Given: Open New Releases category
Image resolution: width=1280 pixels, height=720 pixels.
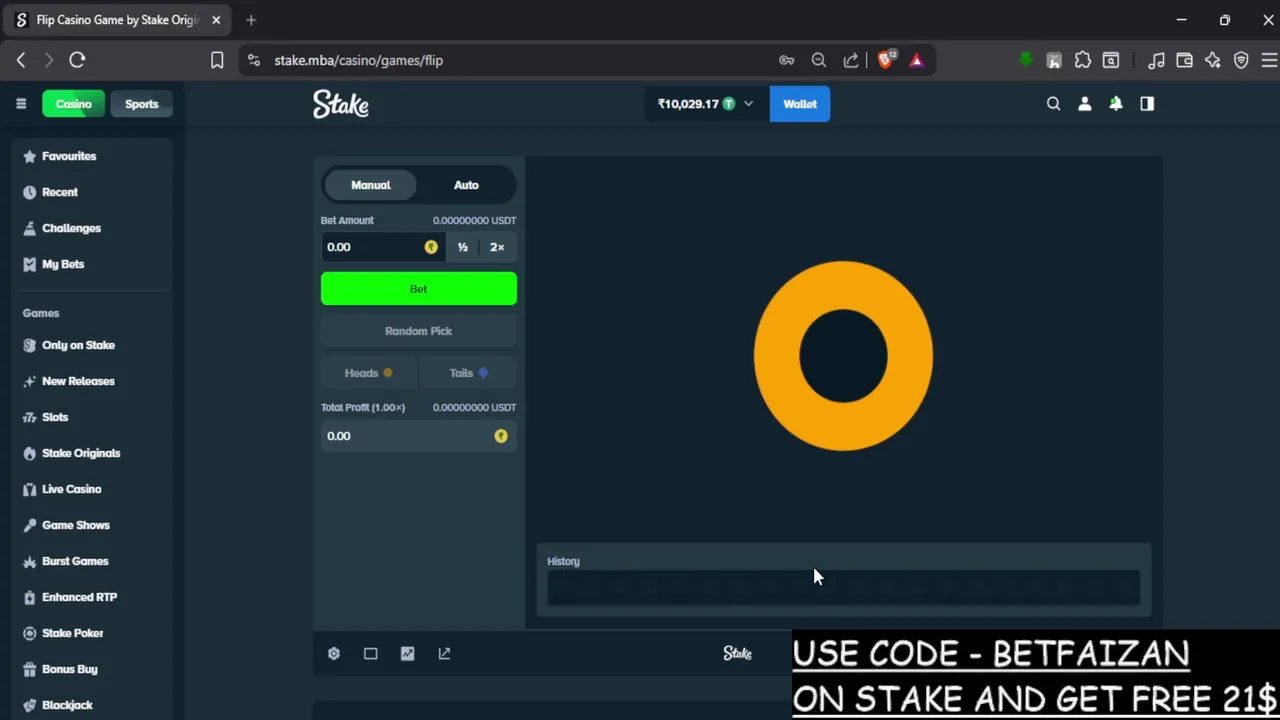Looking at the screenshot, I should pos(78,381).
